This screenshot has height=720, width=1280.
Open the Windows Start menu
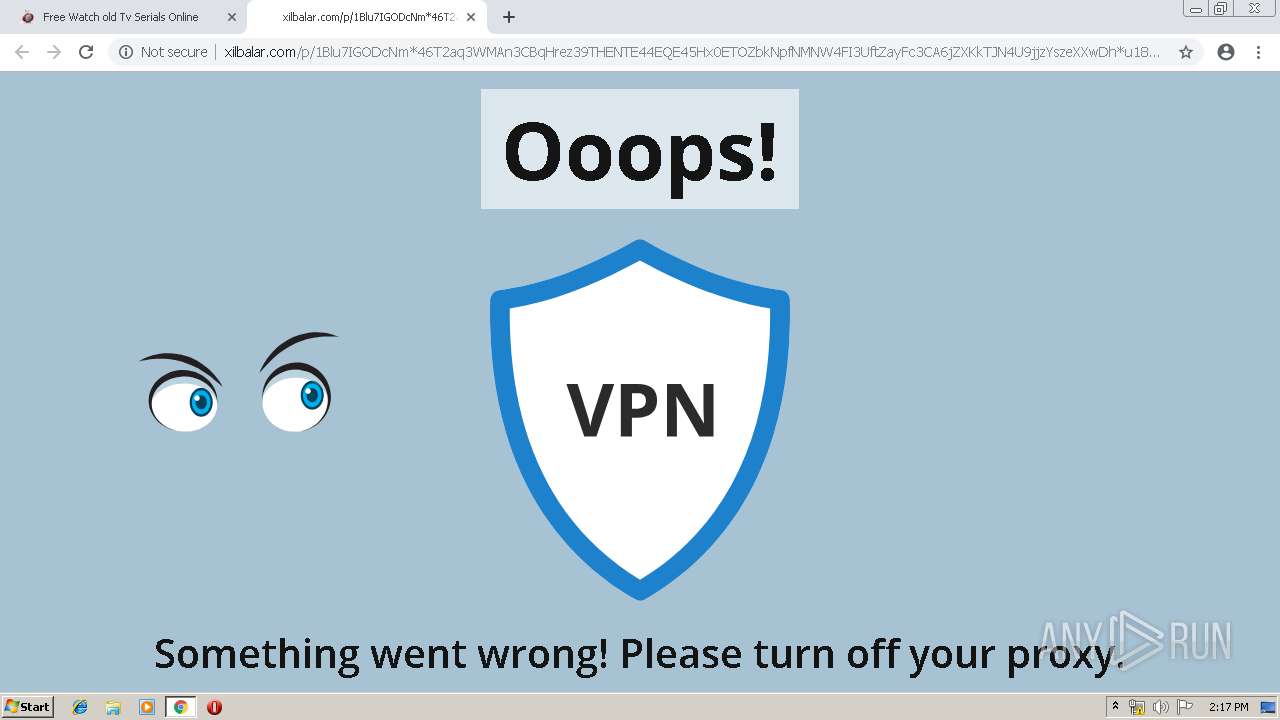click(28, 706)
